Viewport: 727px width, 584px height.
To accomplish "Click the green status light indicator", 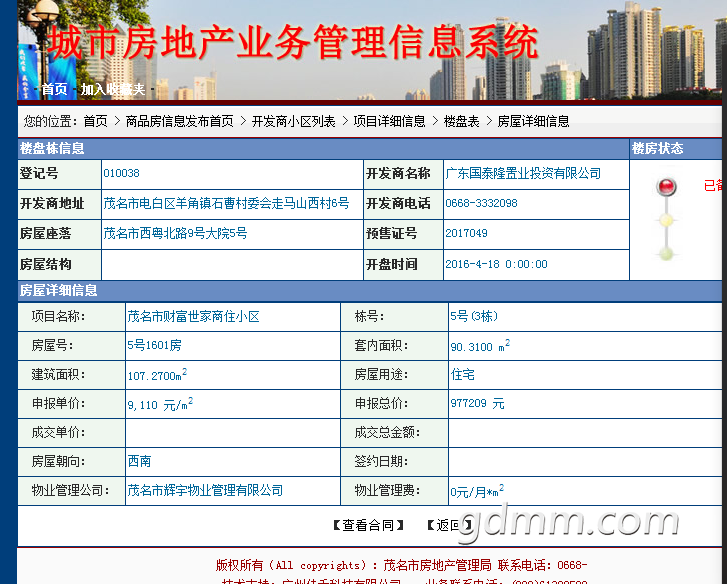I will point(667,254).
